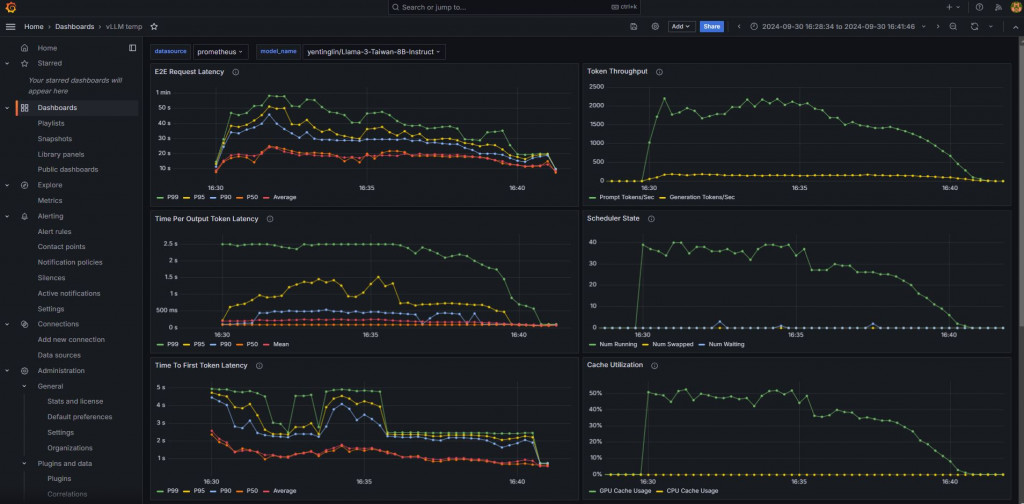This screenshot has width=1024, height=504.
Task: Open Add new connection link
Action: click(x=71, y=339)
